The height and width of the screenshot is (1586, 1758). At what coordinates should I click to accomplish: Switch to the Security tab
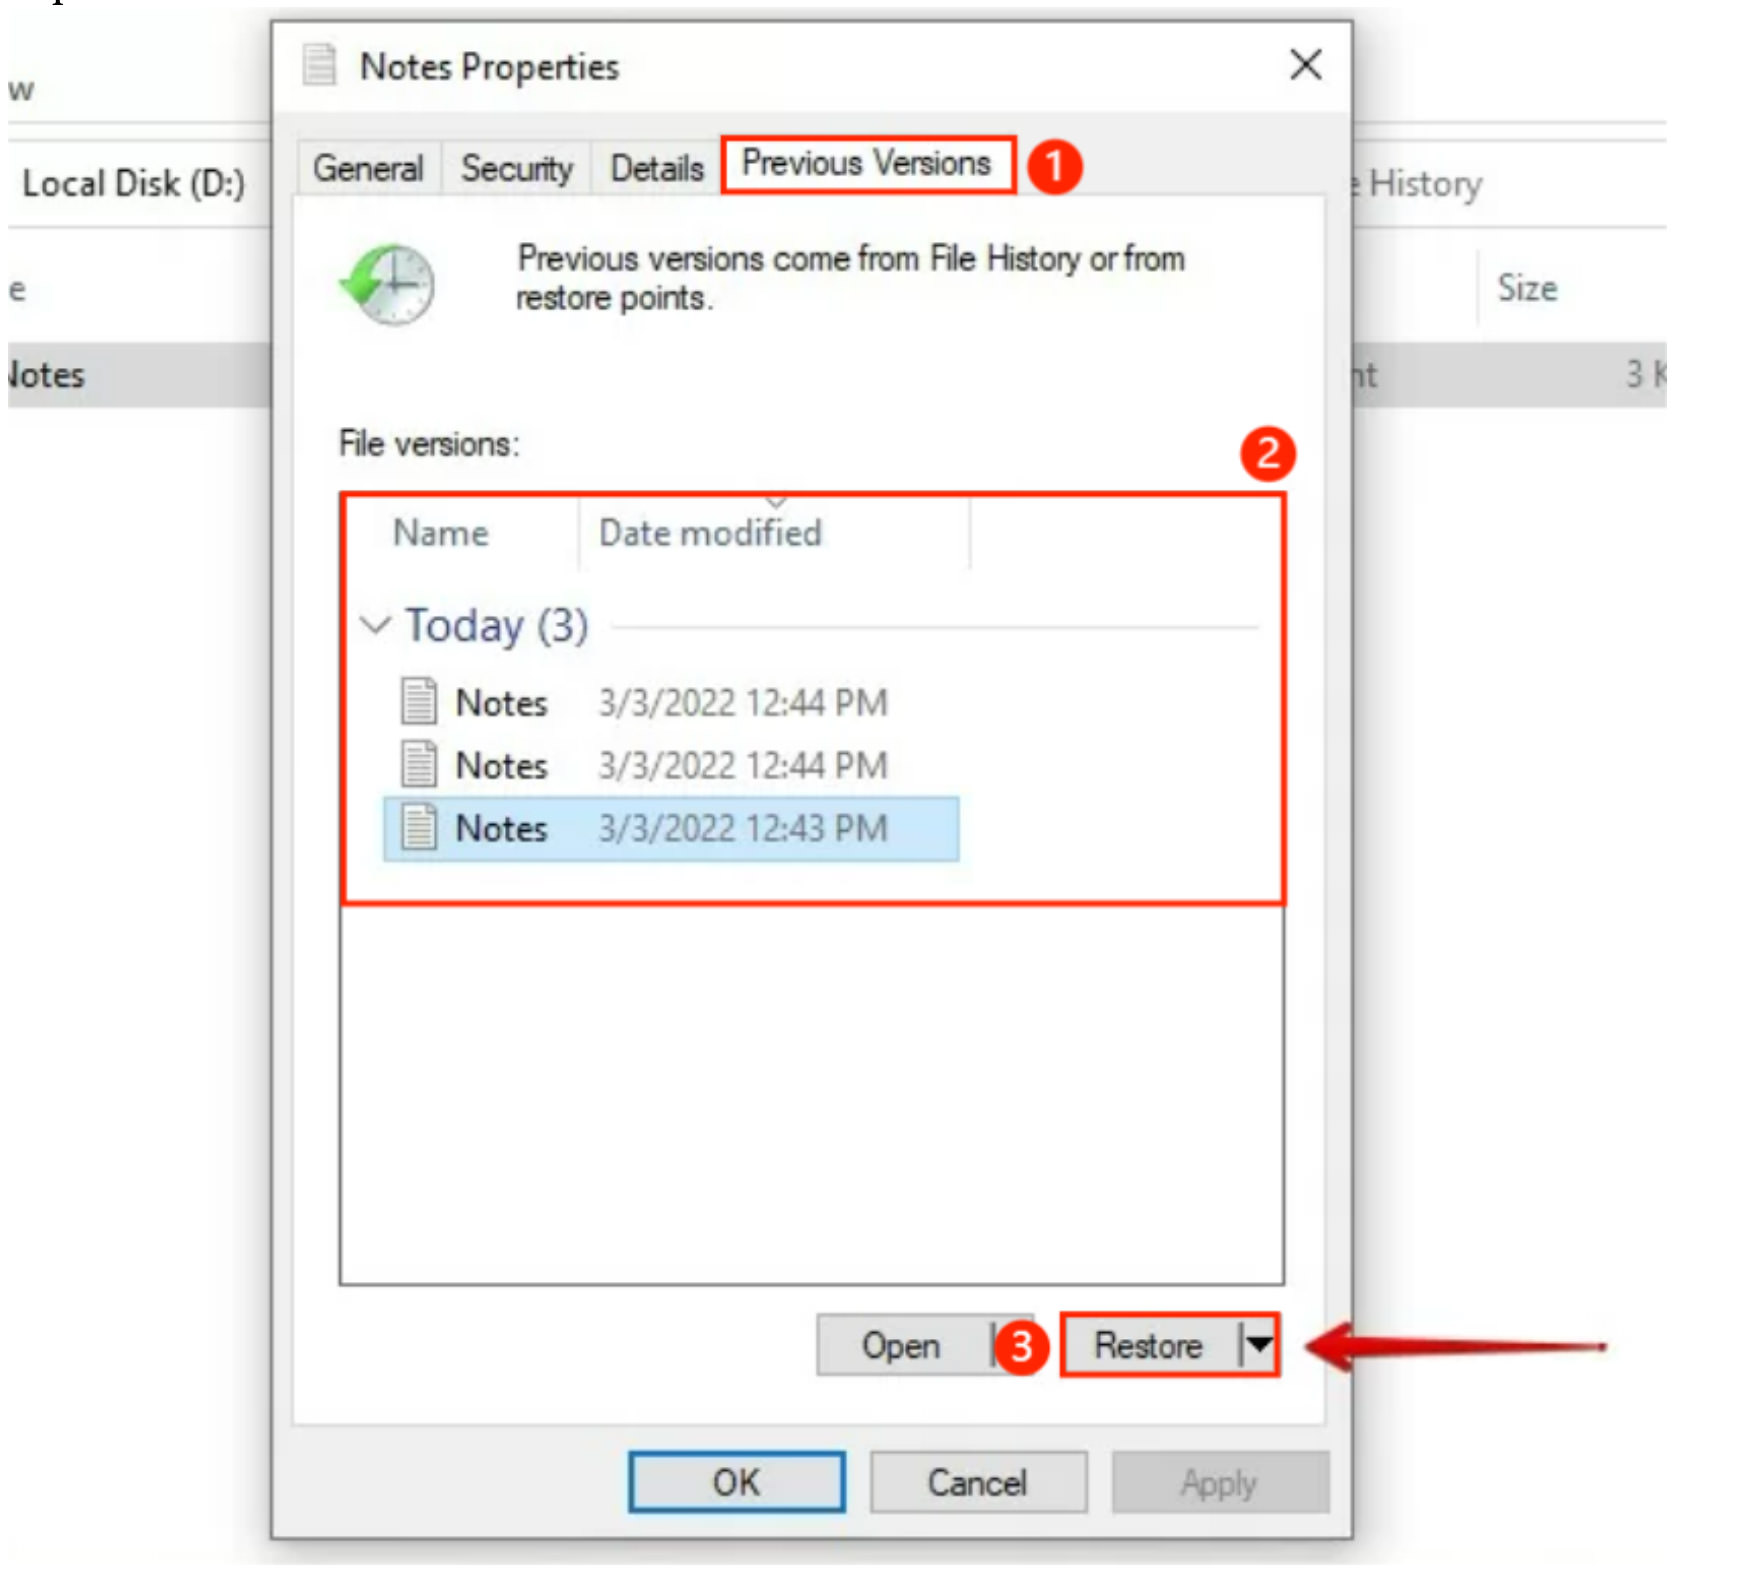point(516,168)
